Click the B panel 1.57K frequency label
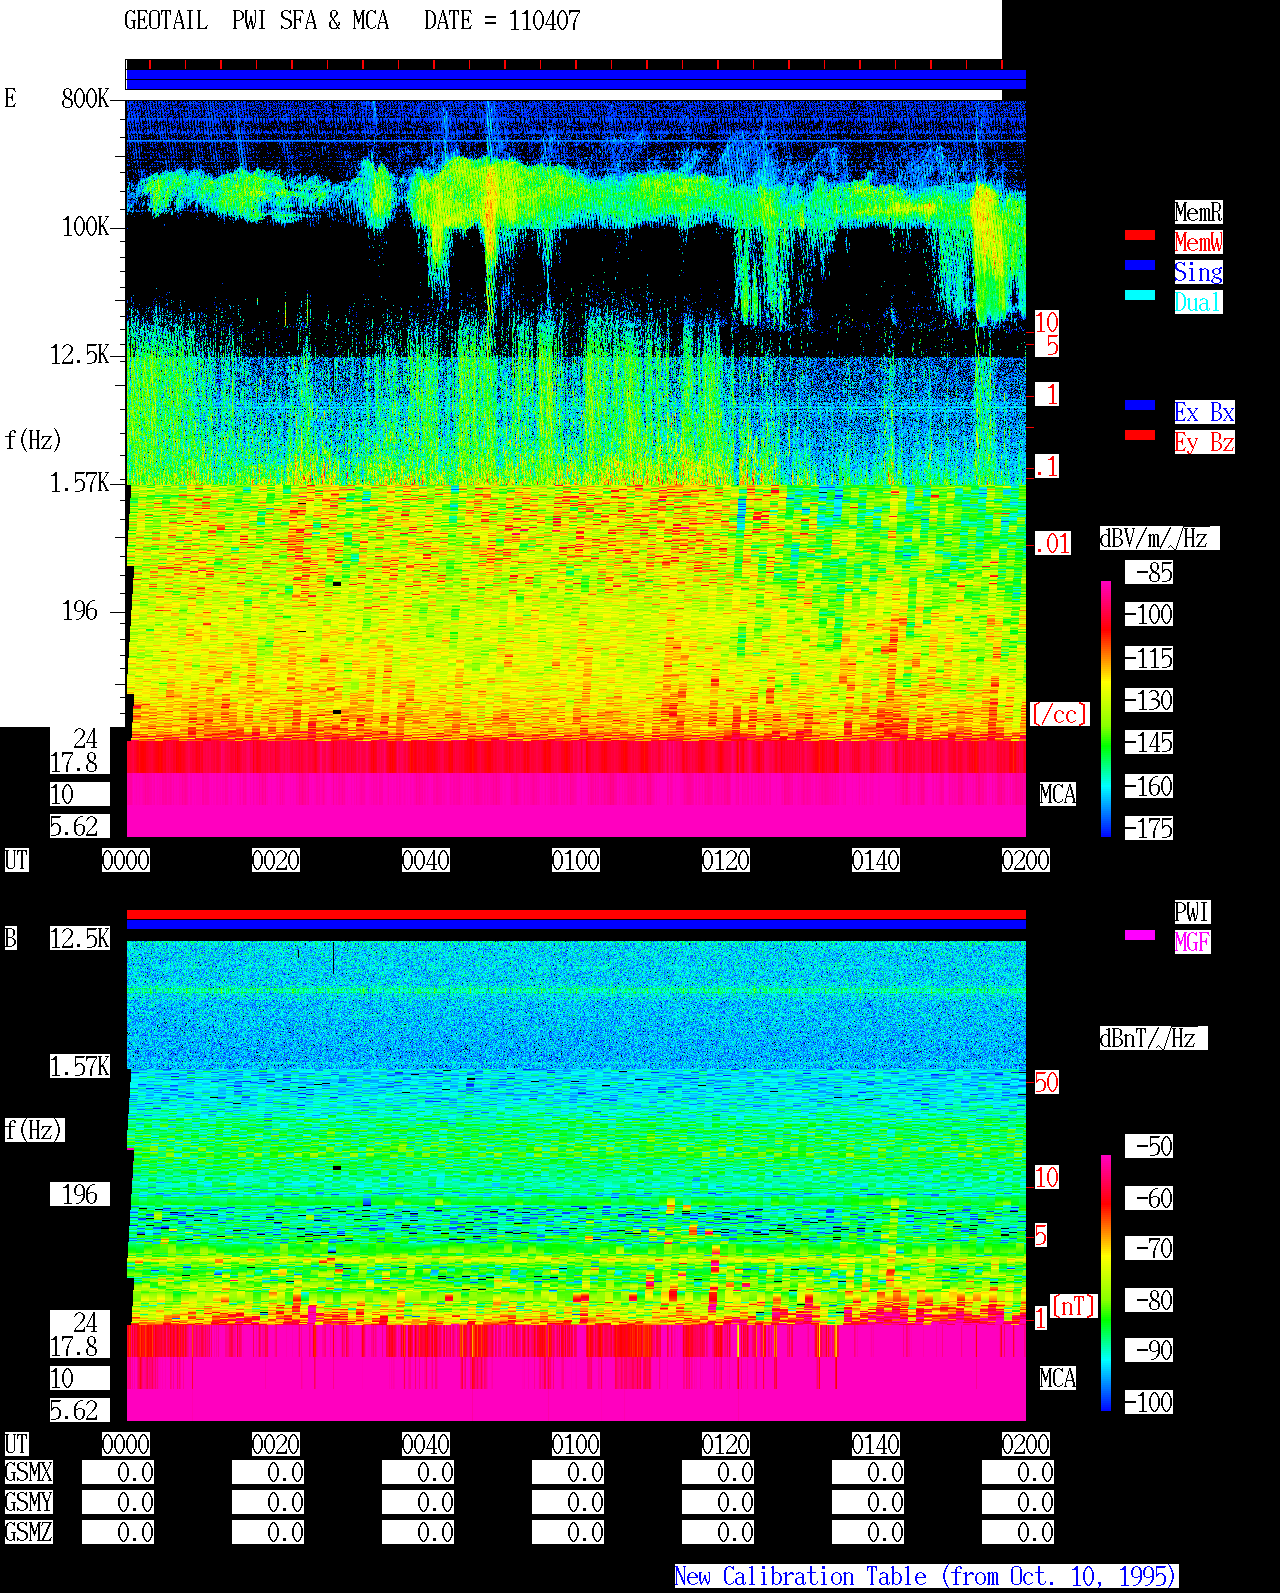The height and width of the screenshot is (1593, 1280). [80, 1066]
